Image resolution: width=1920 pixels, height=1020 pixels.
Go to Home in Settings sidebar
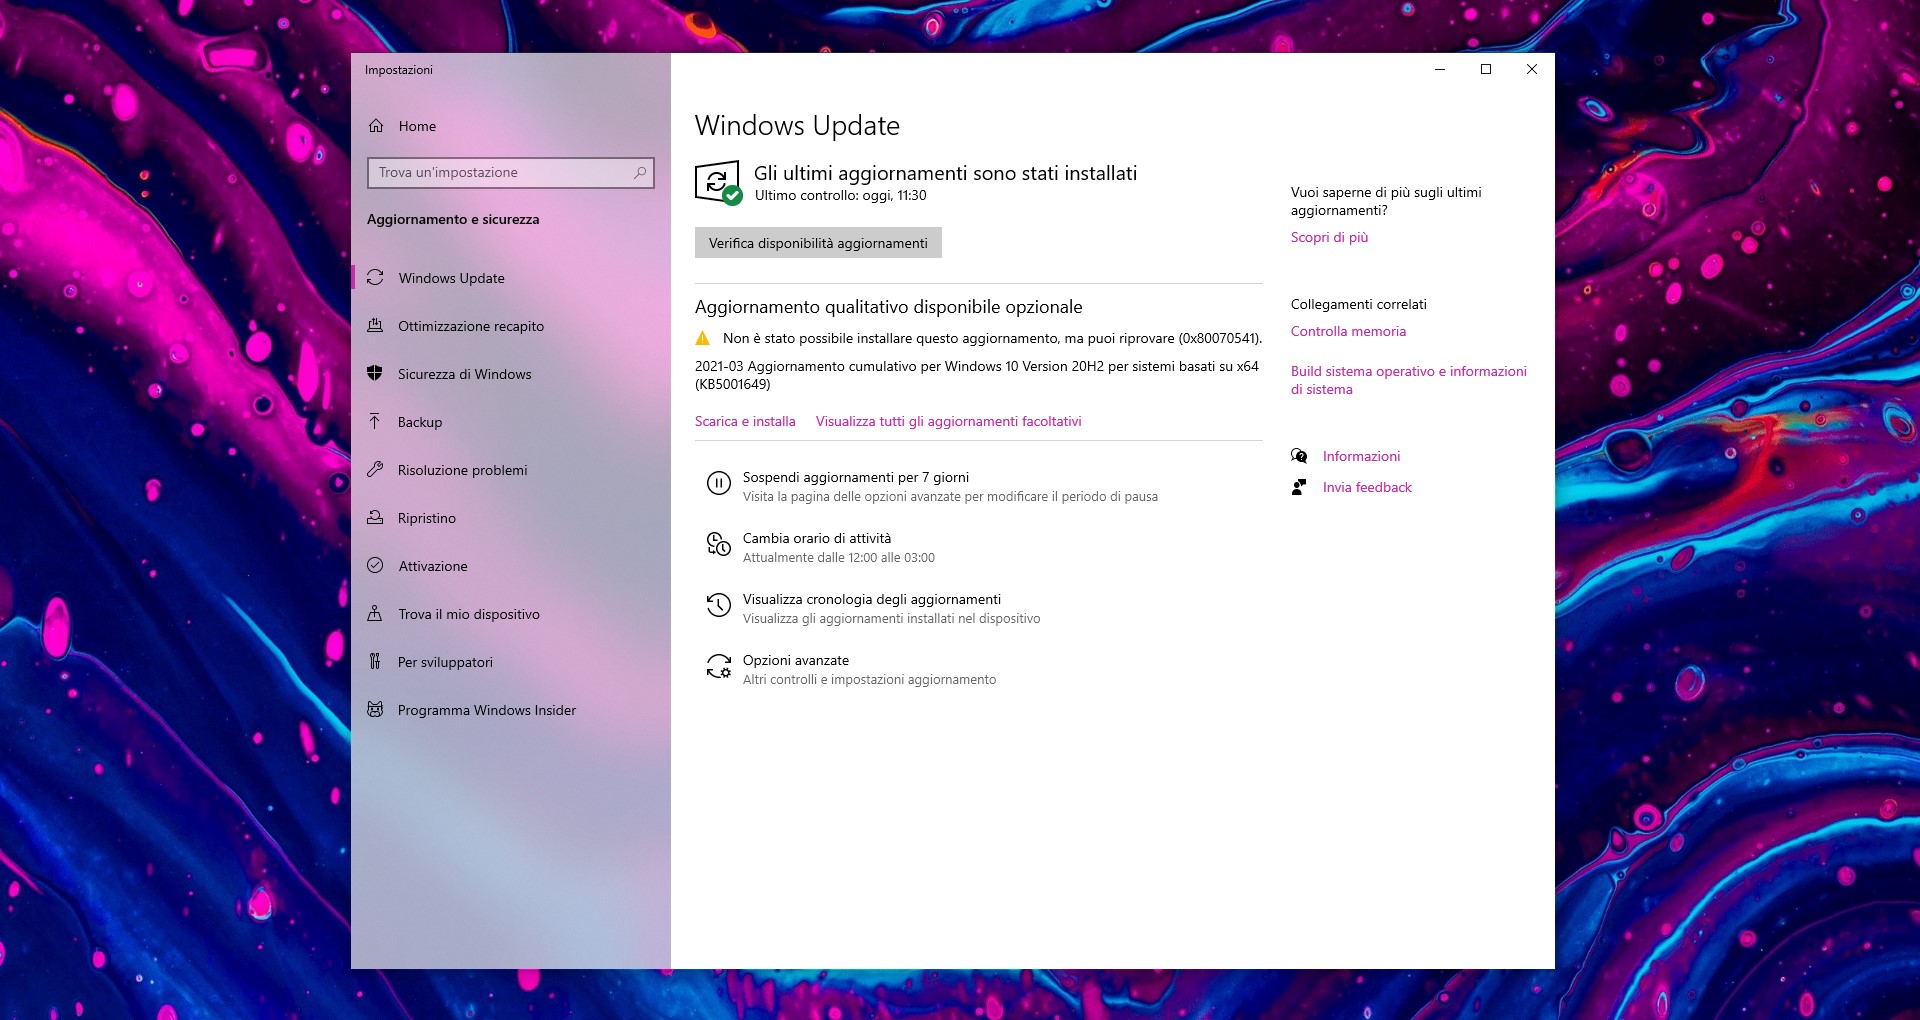[x=511, y=126]
